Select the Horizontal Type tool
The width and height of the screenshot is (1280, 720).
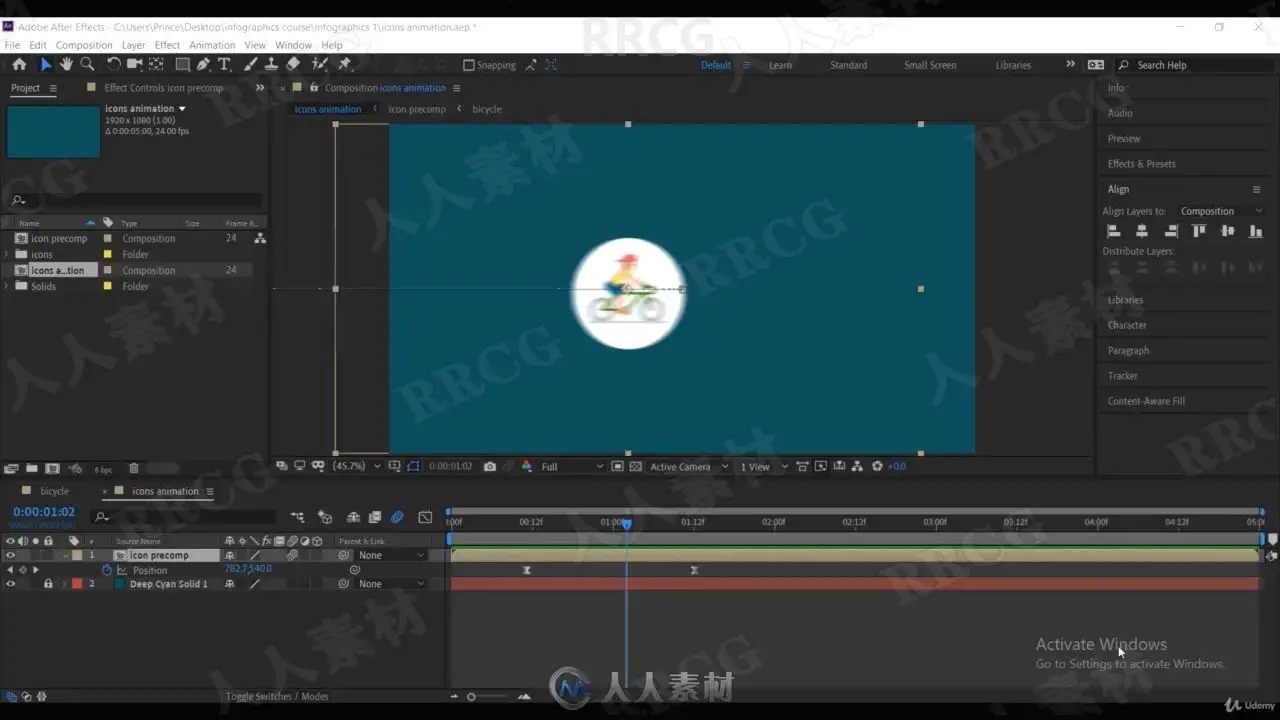tap(224, 64)
